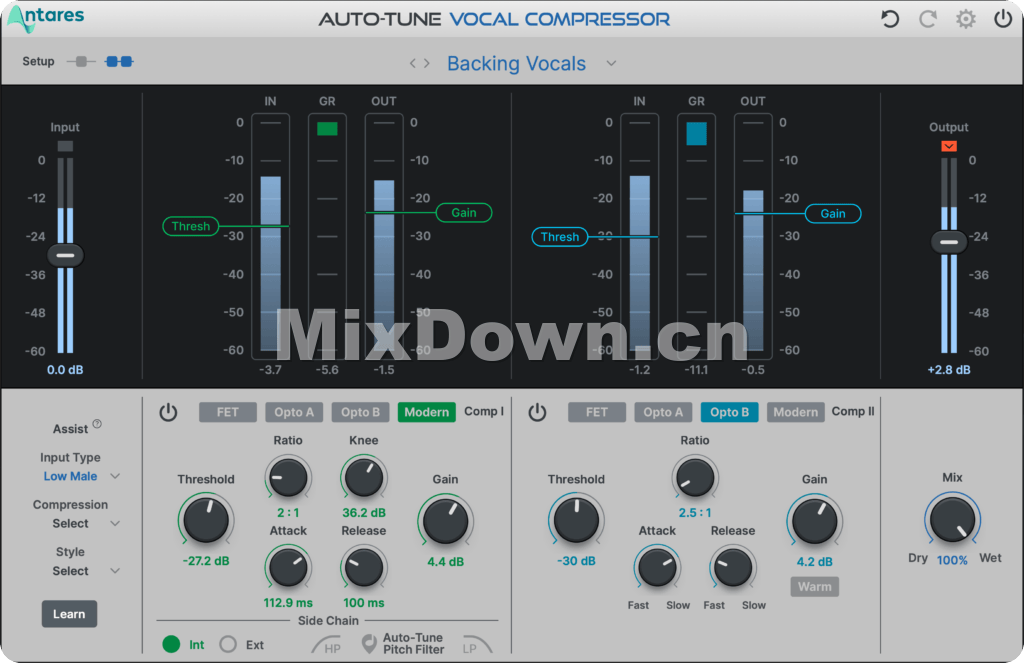
Task: Toggle Comp II power button
Action: (538, 412)
